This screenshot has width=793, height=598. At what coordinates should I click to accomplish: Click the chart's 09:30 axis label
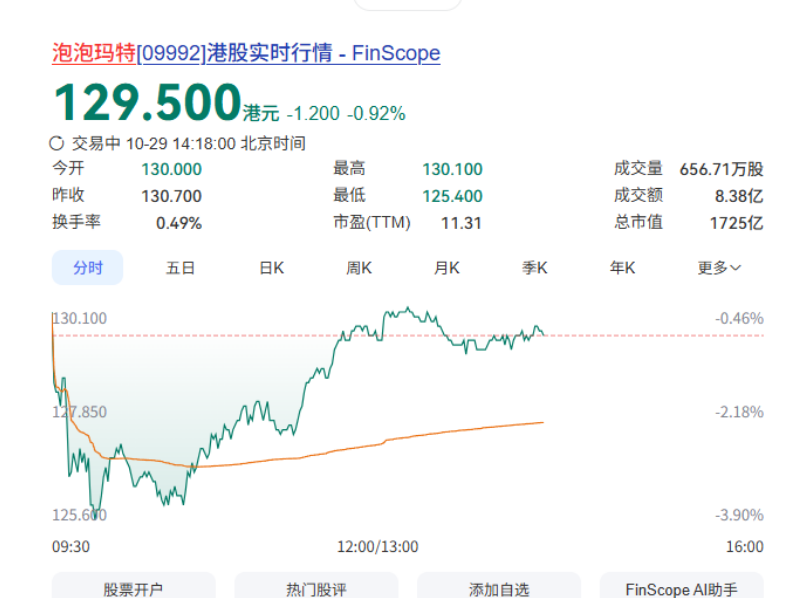tap(71, 546)
